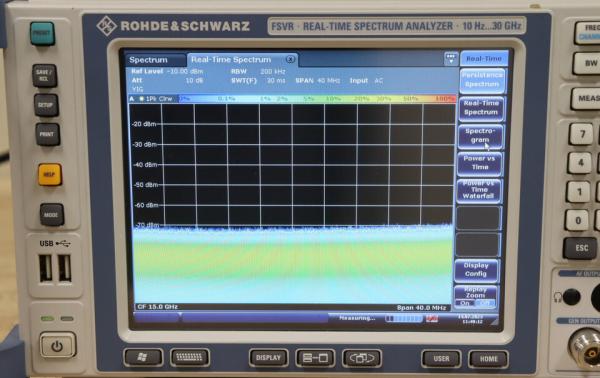The width and height of the screenshot is (600, 378).
Task: Click the -50 dBm axis label
Action: tap(146, 185)
